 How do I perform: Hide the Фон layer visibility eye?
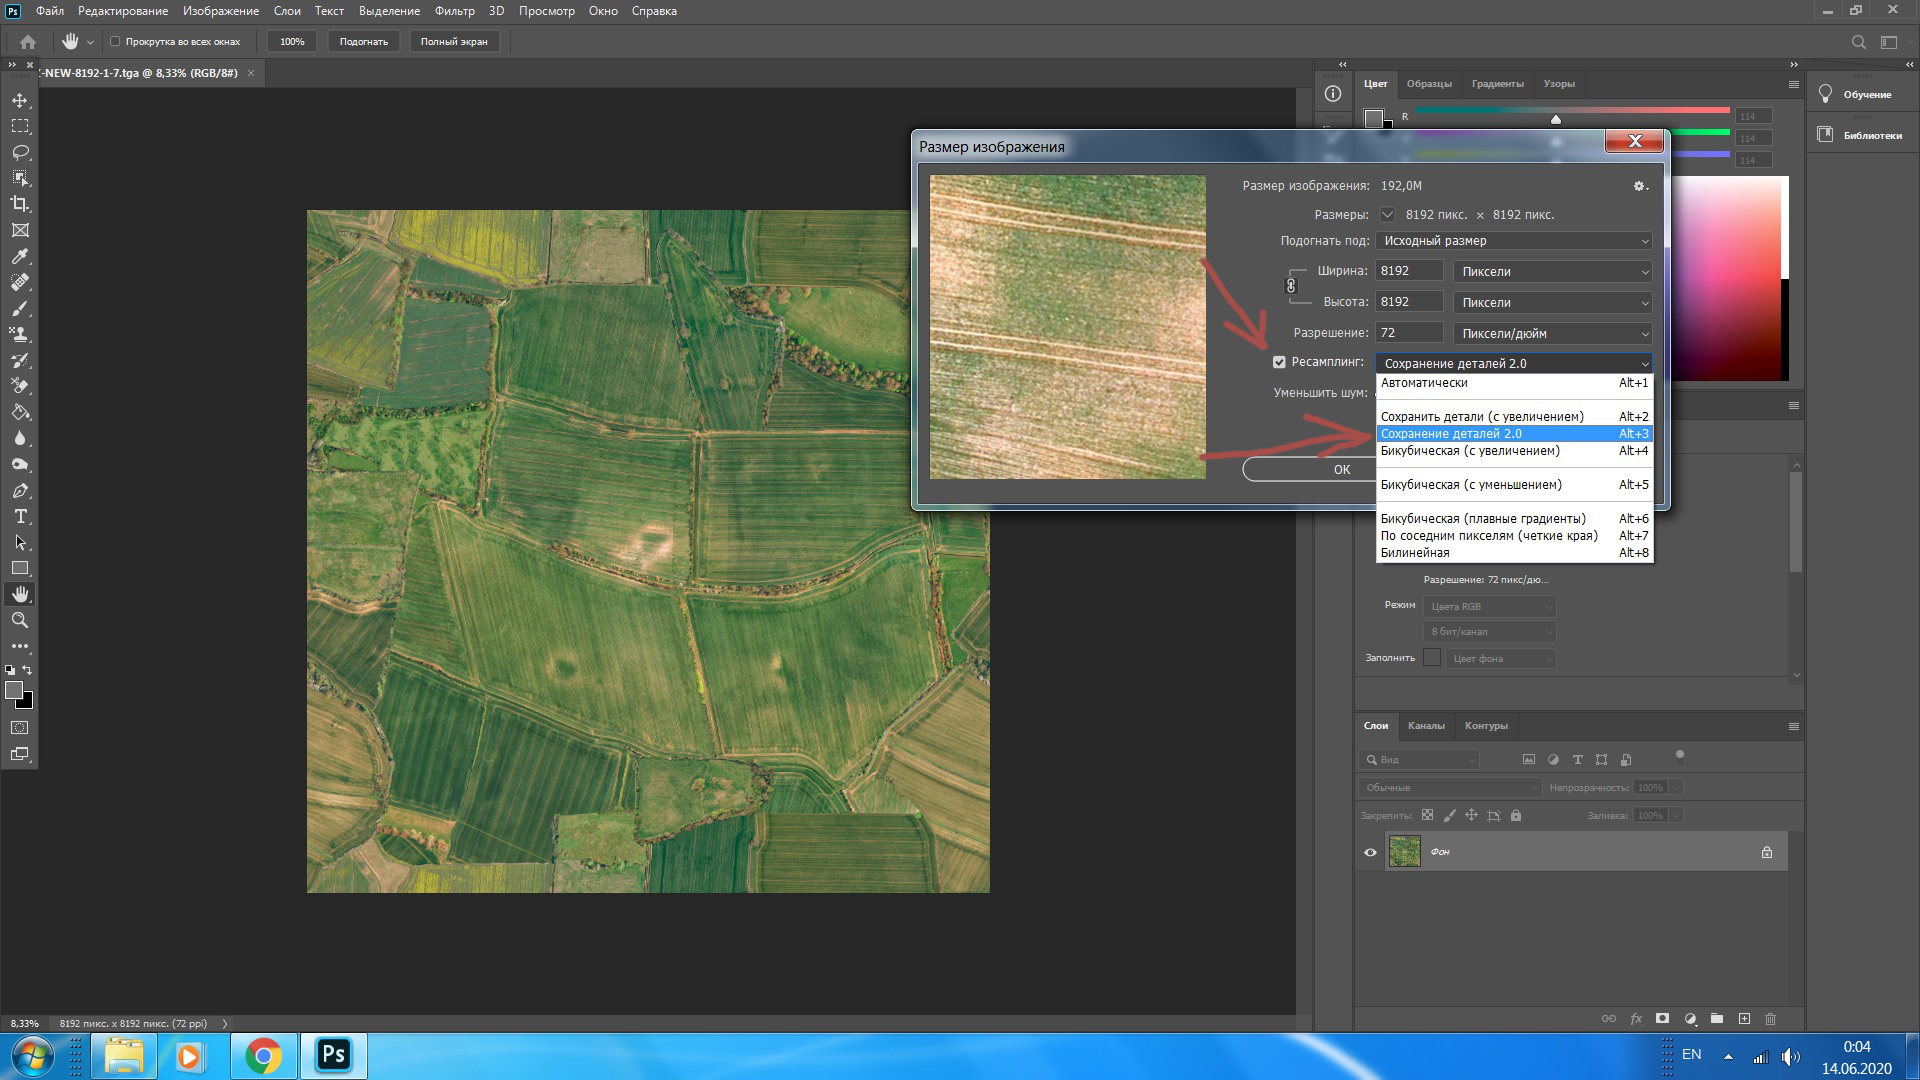[1370, 852]
